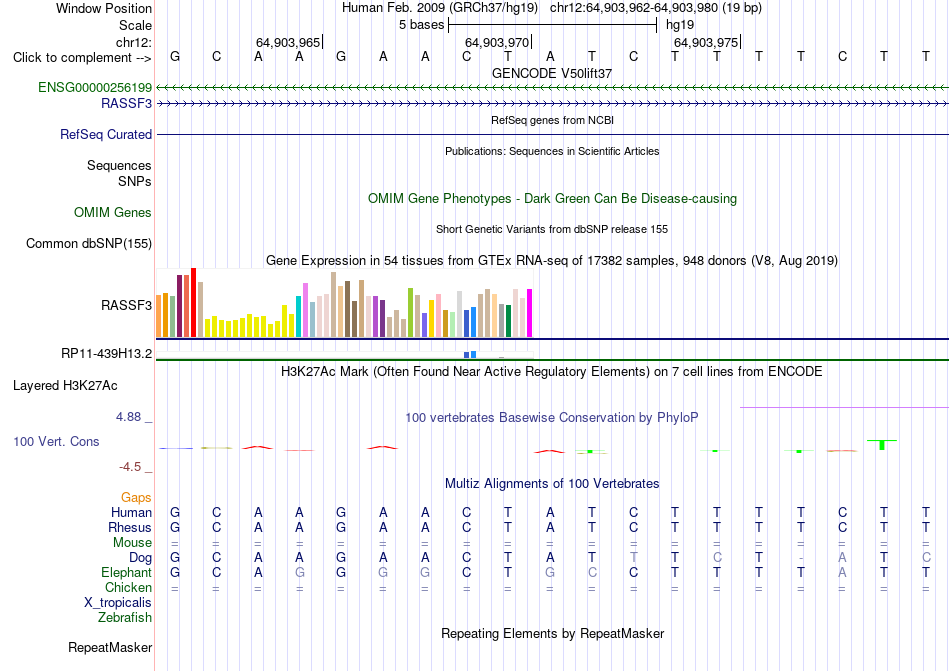Click the Chicken species alignment label
Screen dimensions: 950x671
point(128,587)
